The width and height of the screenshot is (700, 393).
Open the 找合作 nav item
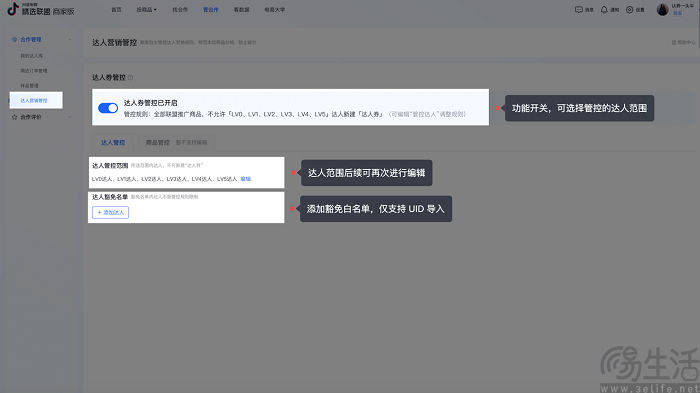tap(180, 10)
